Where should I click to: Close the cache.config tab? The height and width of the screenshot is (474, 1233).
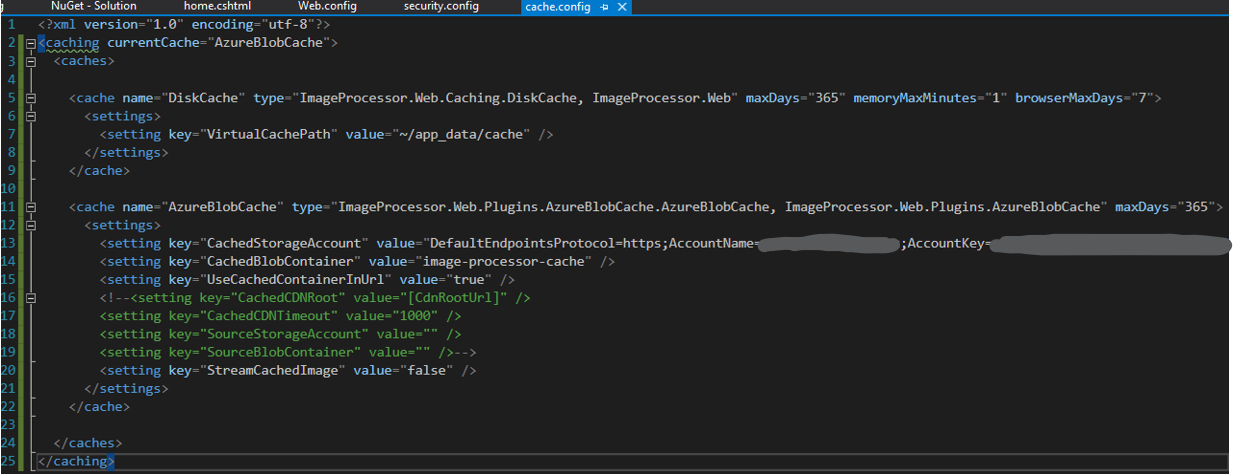click(x=622, y=7)
